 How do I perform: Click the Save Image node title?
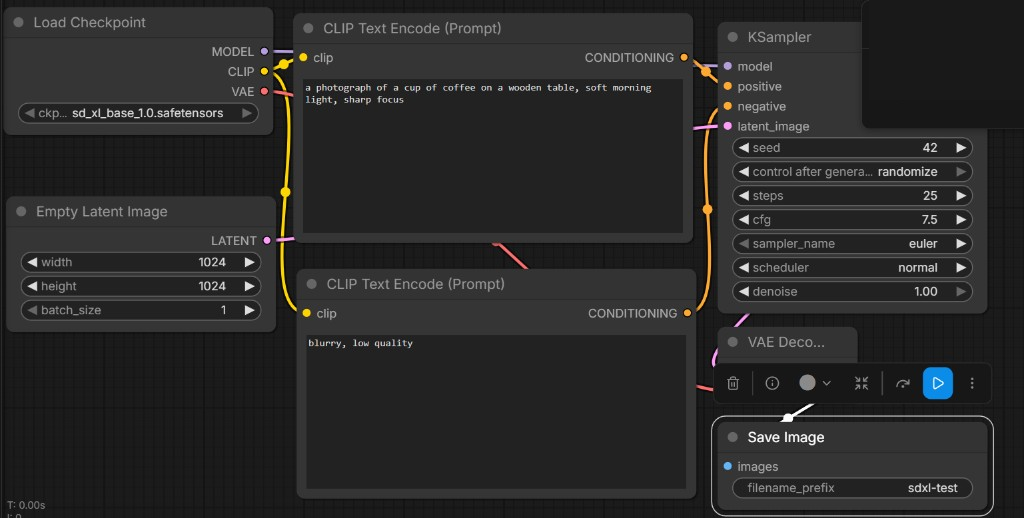pos(786,437)
